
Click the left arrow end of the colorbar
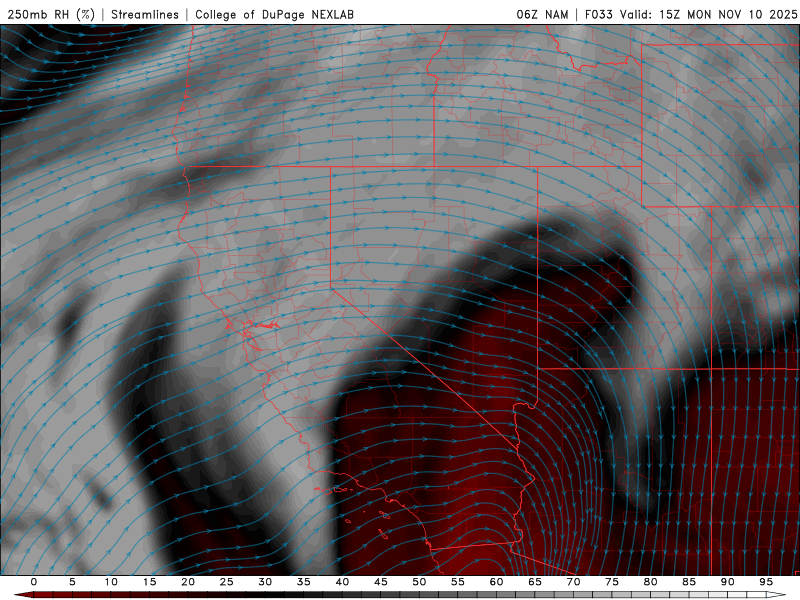click(23, 595)
